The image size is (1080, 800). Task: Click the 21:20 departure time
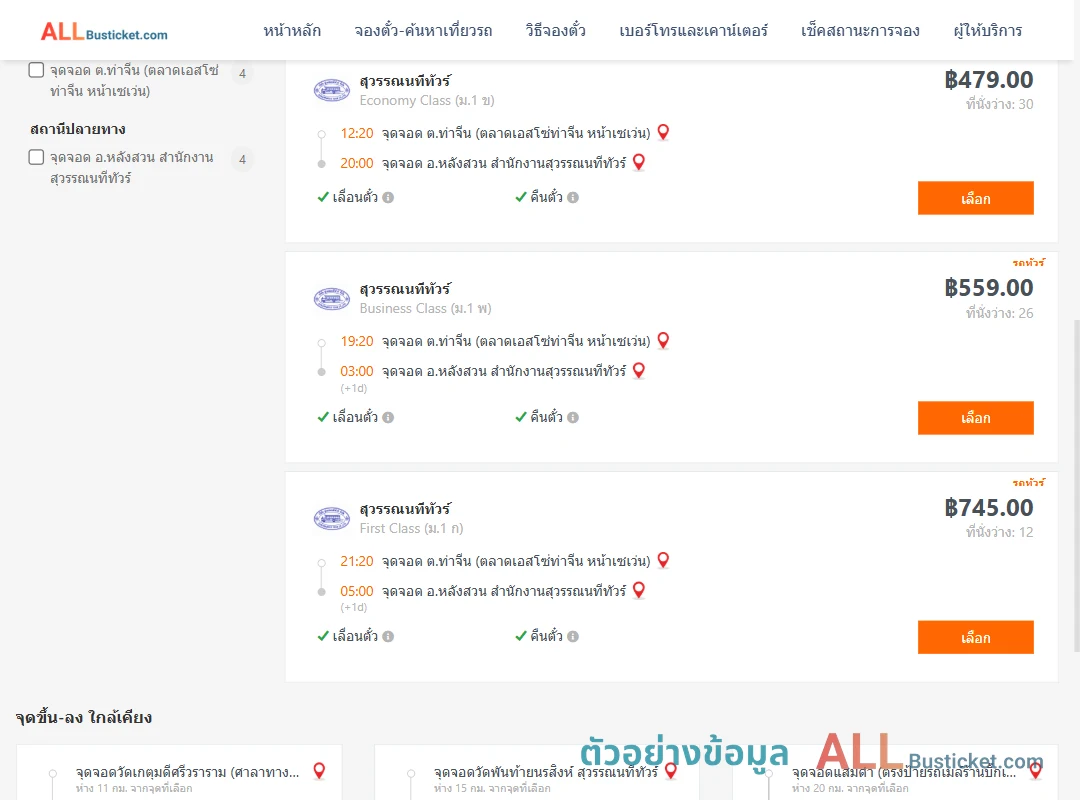click(357, 561)
